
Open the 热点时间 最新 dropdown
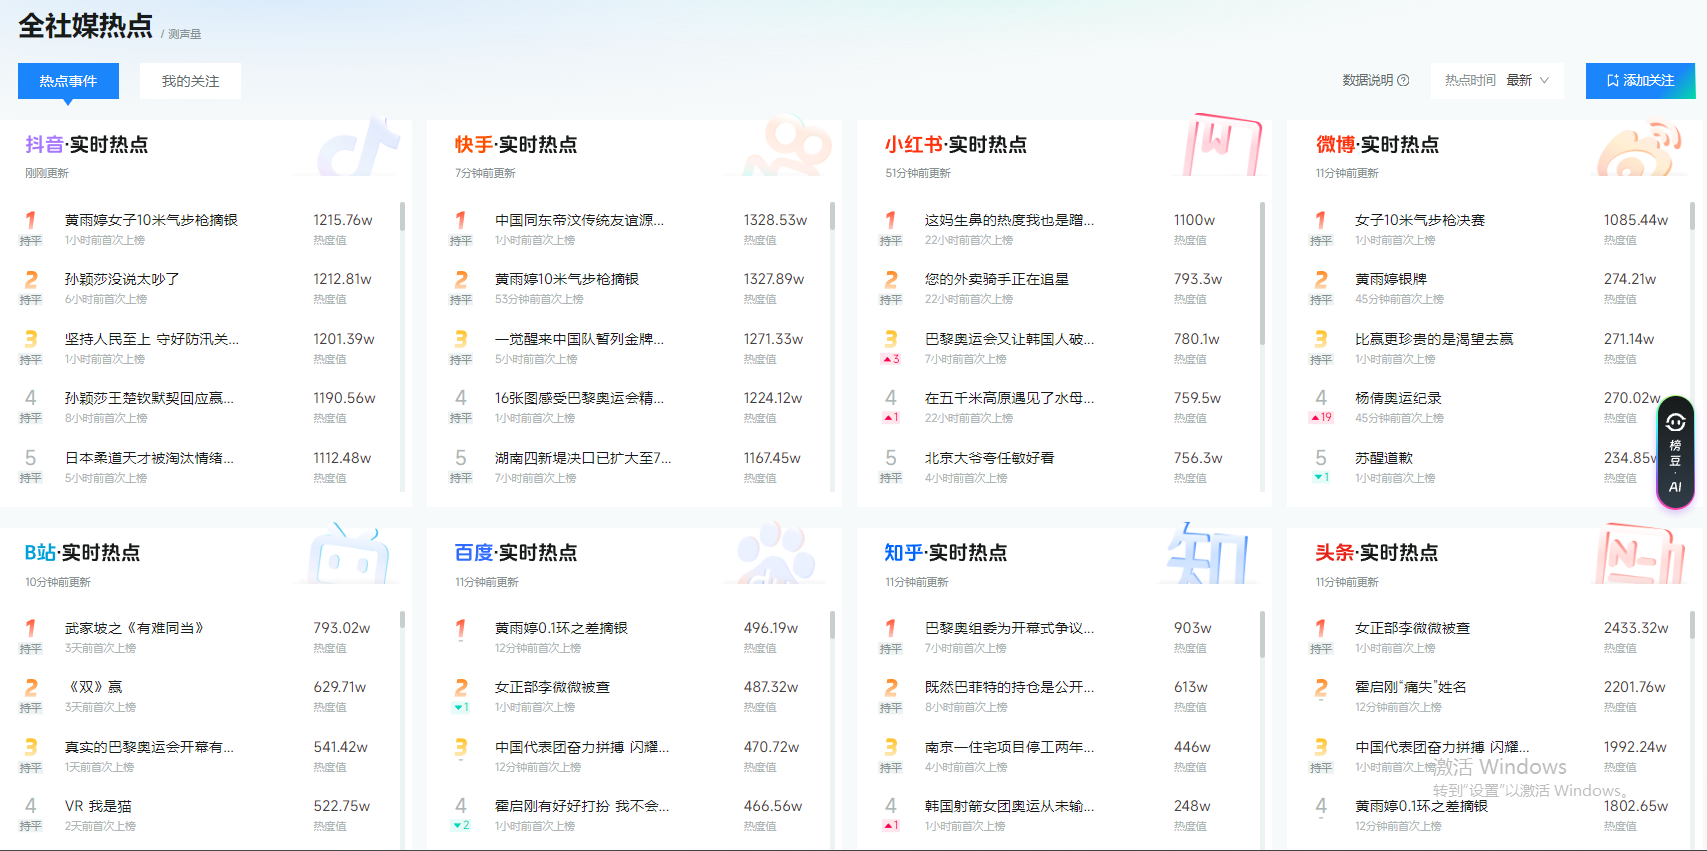click(1497, 81)
